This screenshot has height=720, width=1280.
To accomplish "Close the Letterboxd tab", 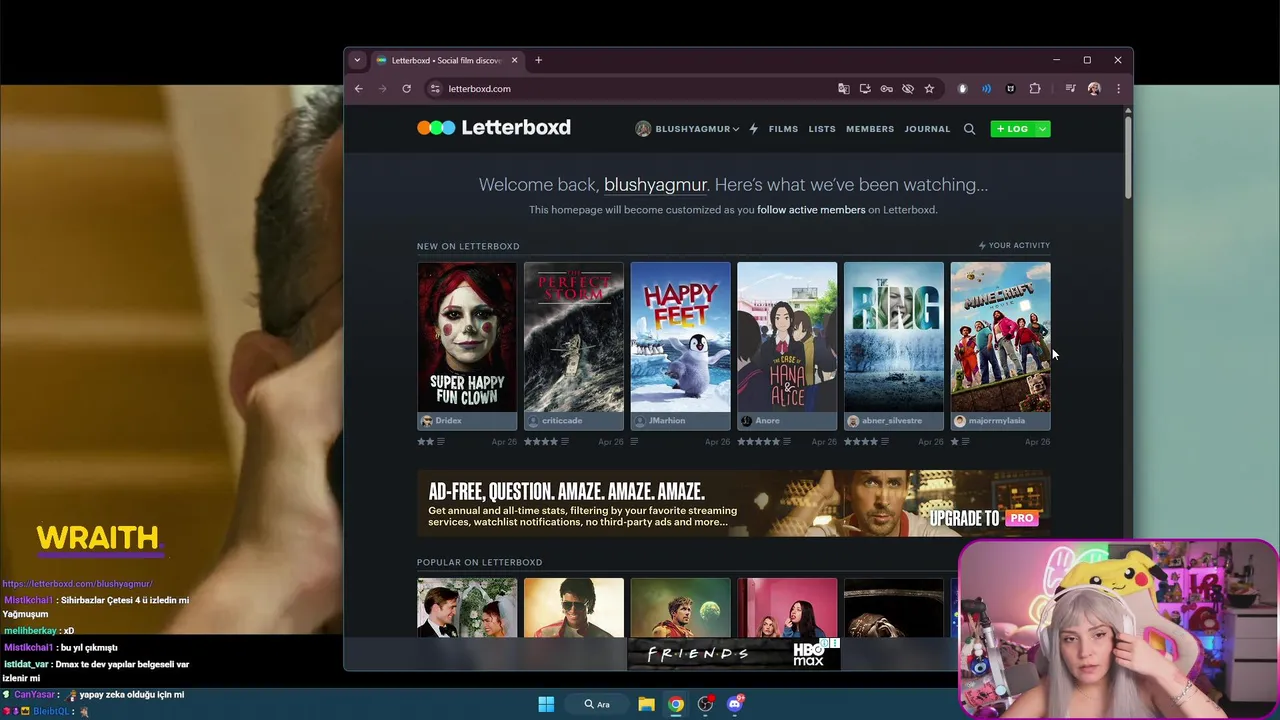I will (x=515, y=60).
